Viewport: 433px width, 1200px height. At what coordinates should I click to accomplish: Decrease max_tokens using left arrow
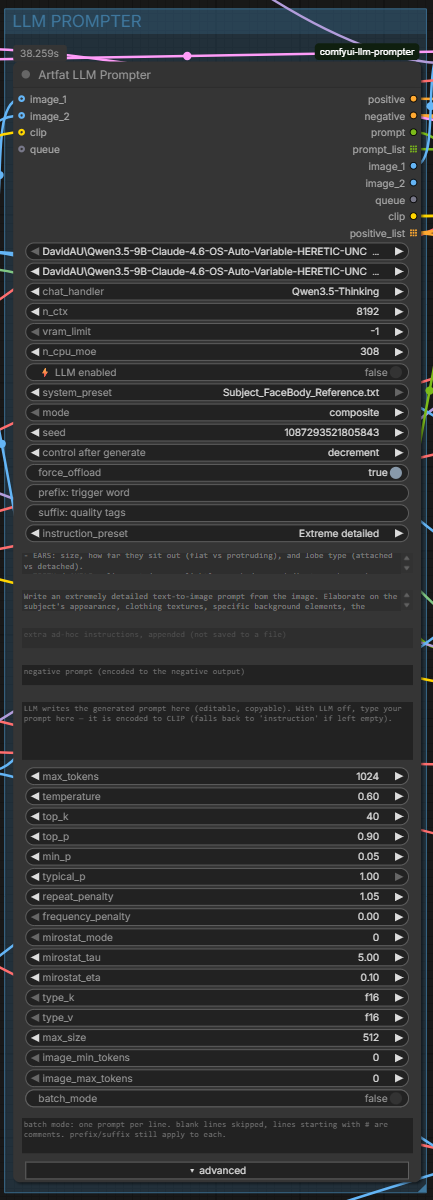pyautogui.click(x=35, y=776)
